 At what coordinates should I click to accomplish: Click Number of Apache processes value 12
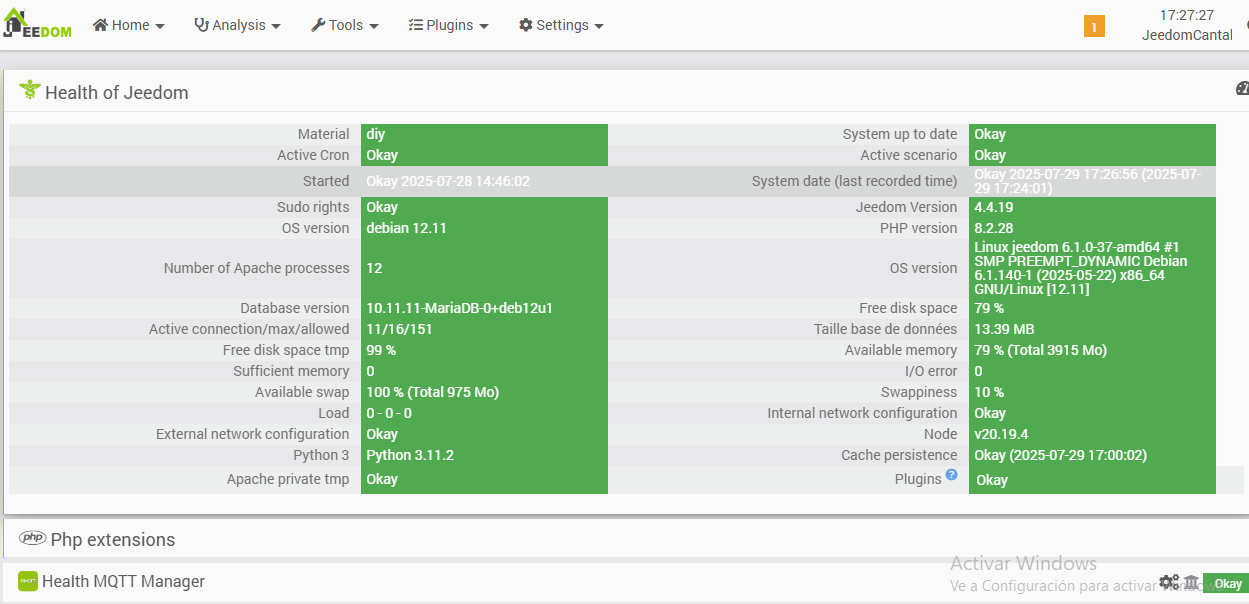pos(374,268)
